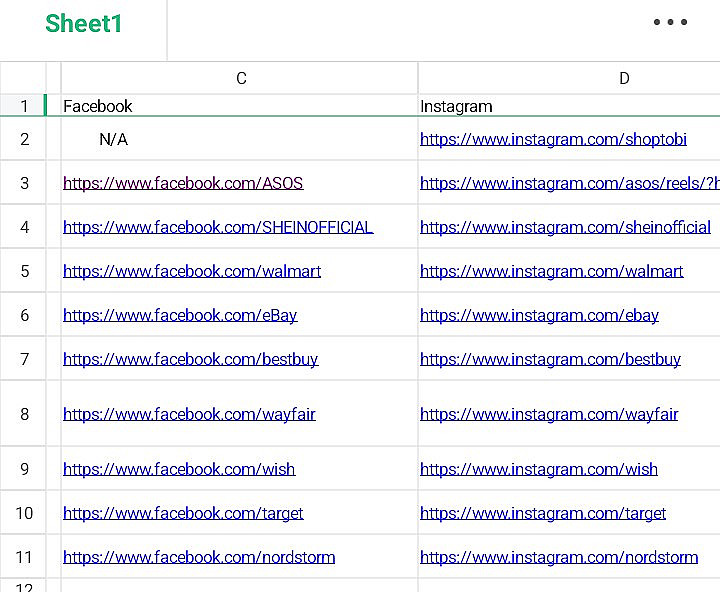Select column C header
Screen dimensions: 720x592
coord(241,78)
